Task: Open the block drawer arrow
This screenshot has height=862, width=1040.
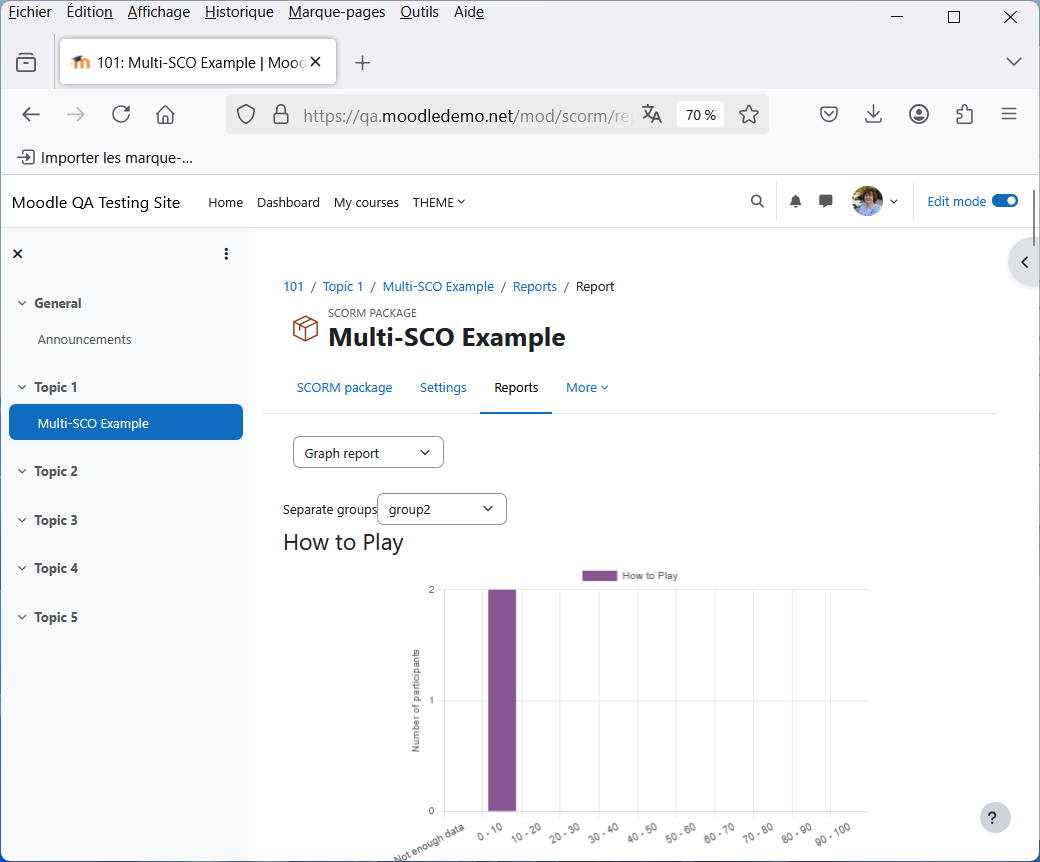Action: point(1025,262)
